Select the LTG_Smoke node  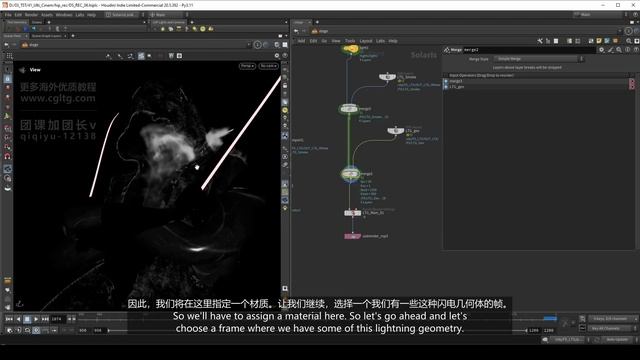tap(387, 77)
